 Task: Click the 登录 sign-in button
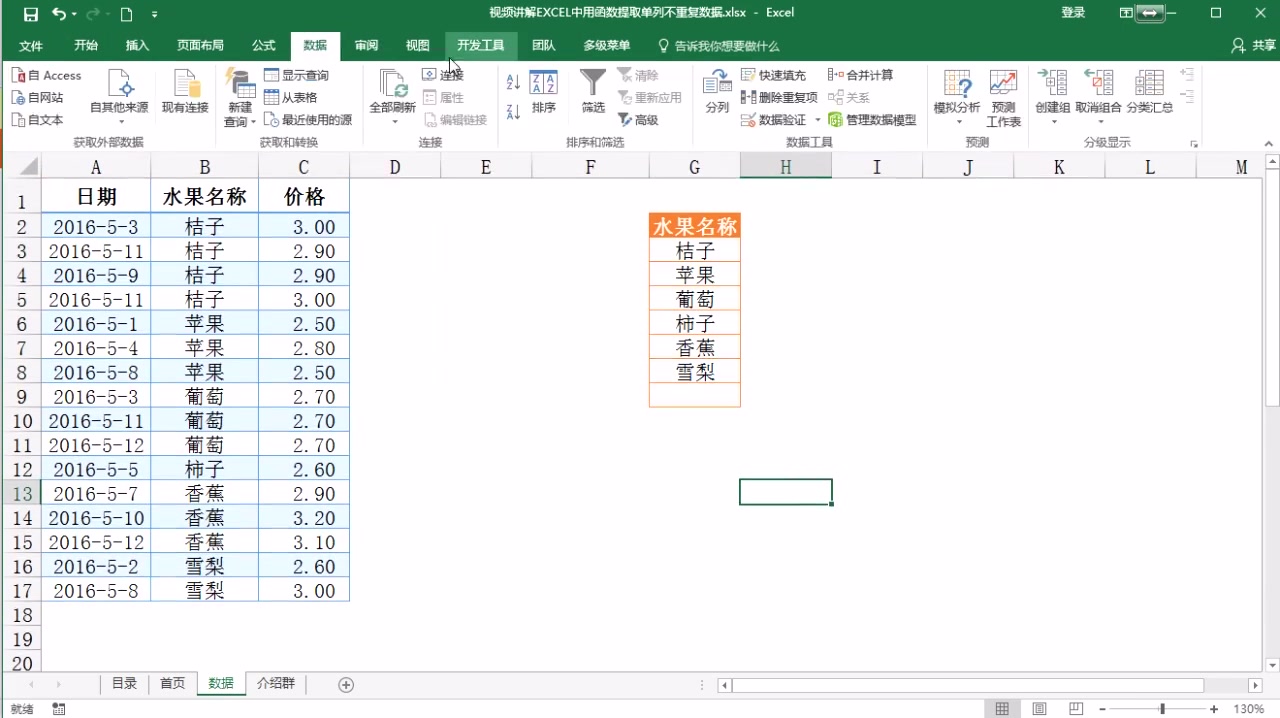pos(1072,13)
